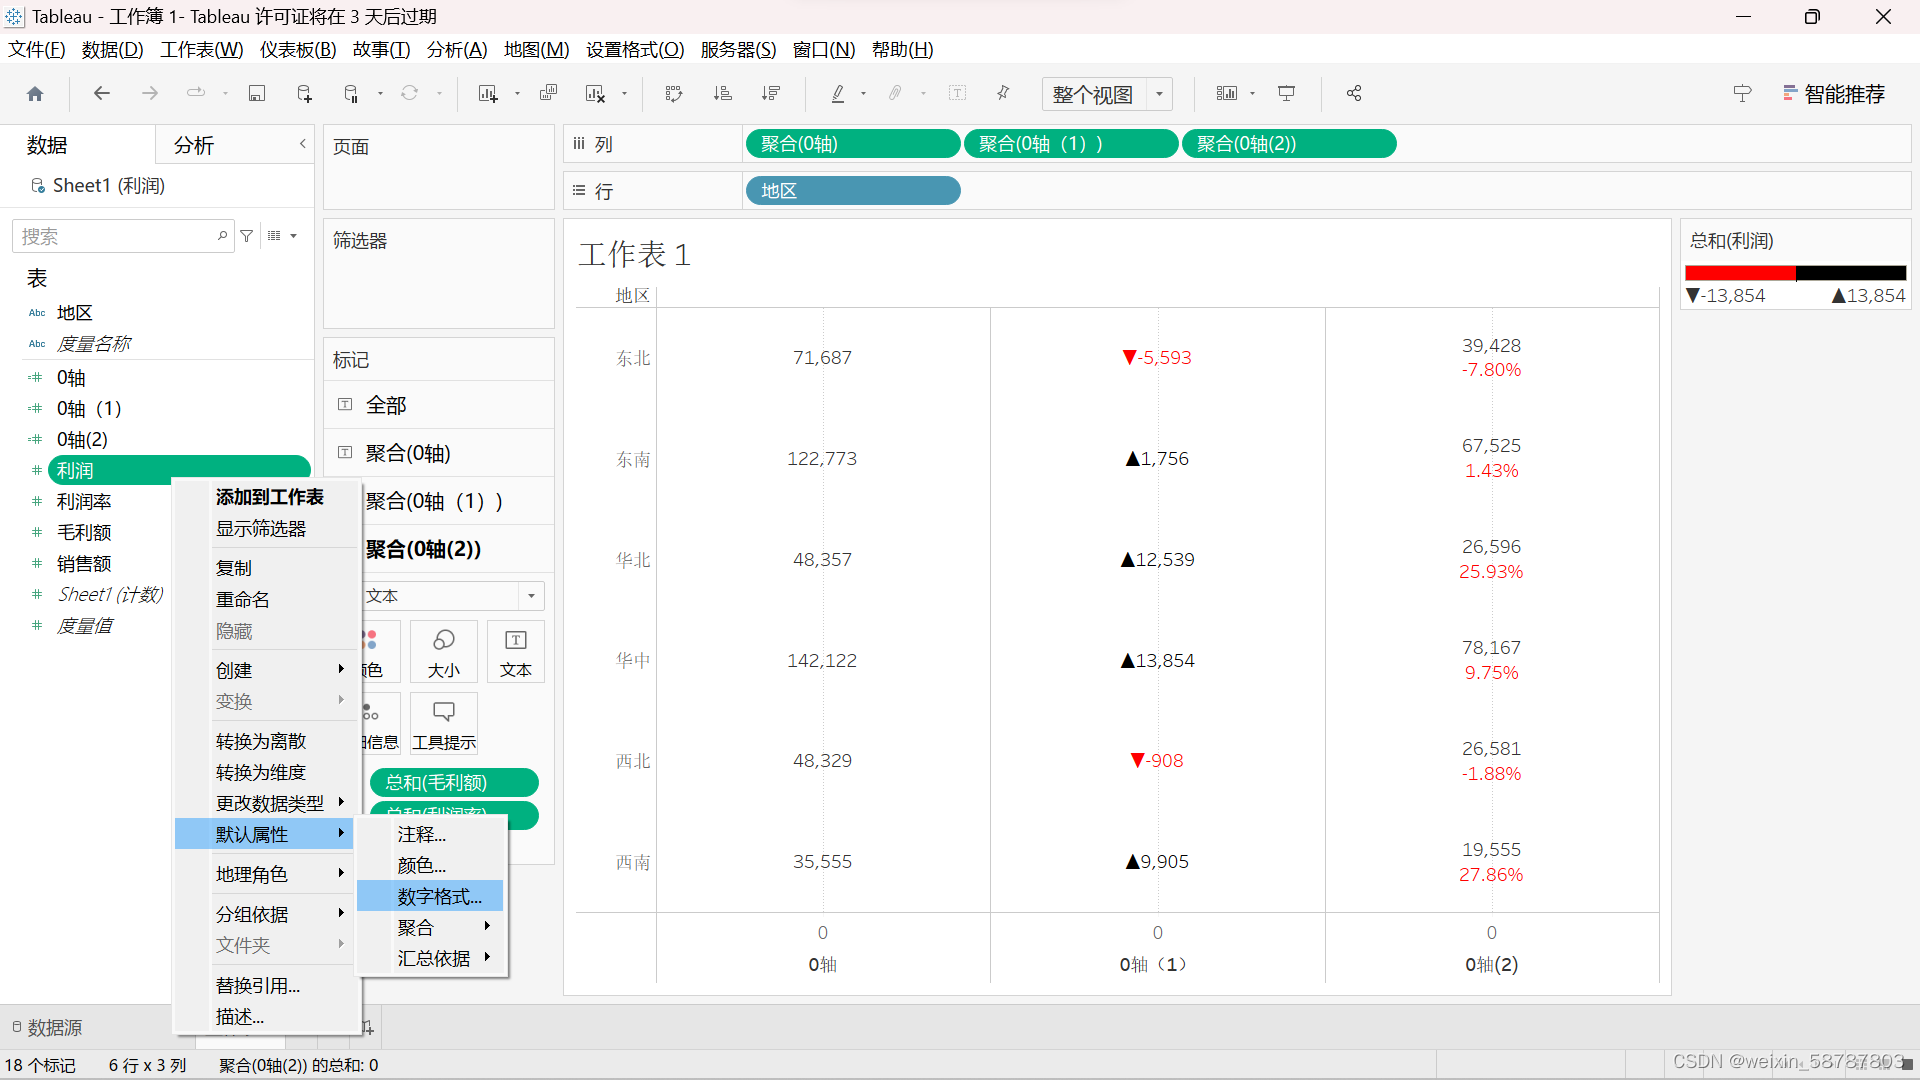Select 数字格式... from the submenu
Image resolution: width=1920 pixels, height=1080 pixels.
click(x=439, y=896)
